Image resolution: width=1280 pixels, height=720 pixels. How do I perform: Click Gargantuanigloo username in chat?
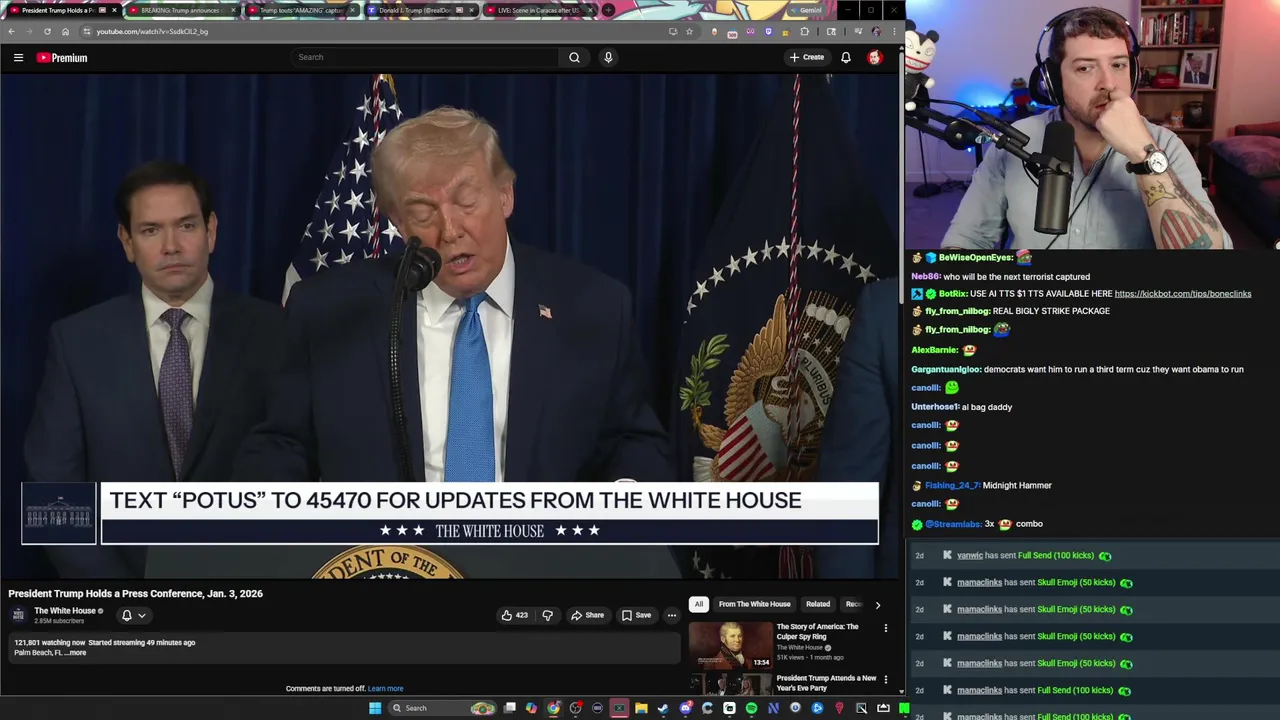pos(946,370)
